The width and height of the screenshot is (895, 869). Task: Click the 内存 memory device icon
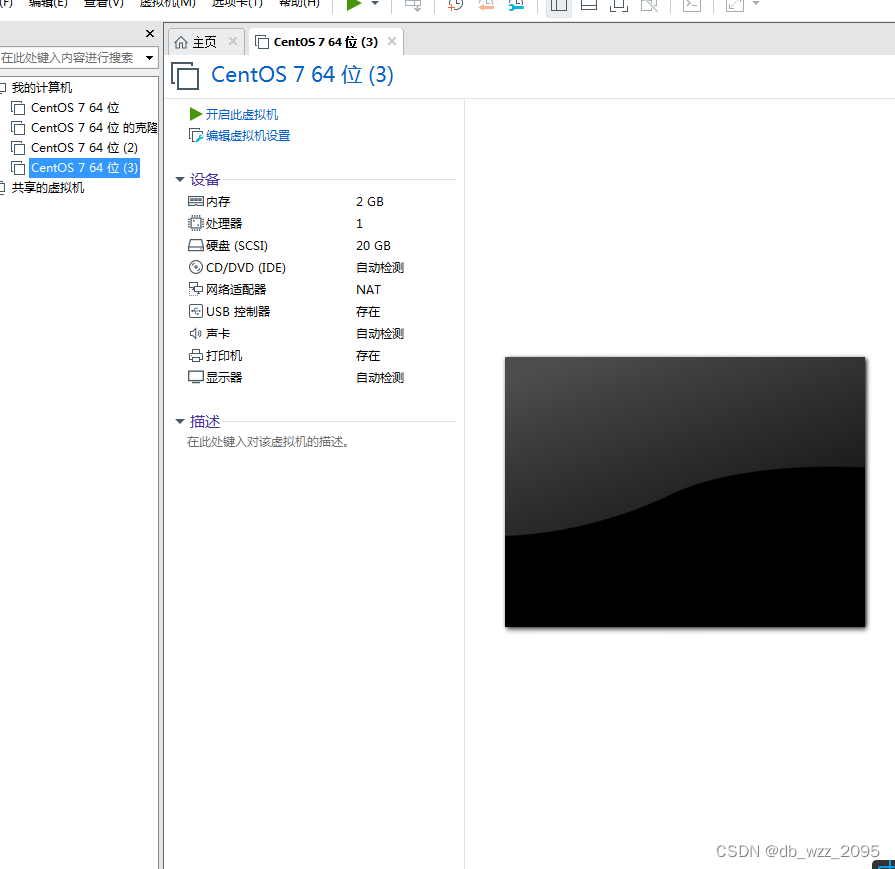coord(196,202)
